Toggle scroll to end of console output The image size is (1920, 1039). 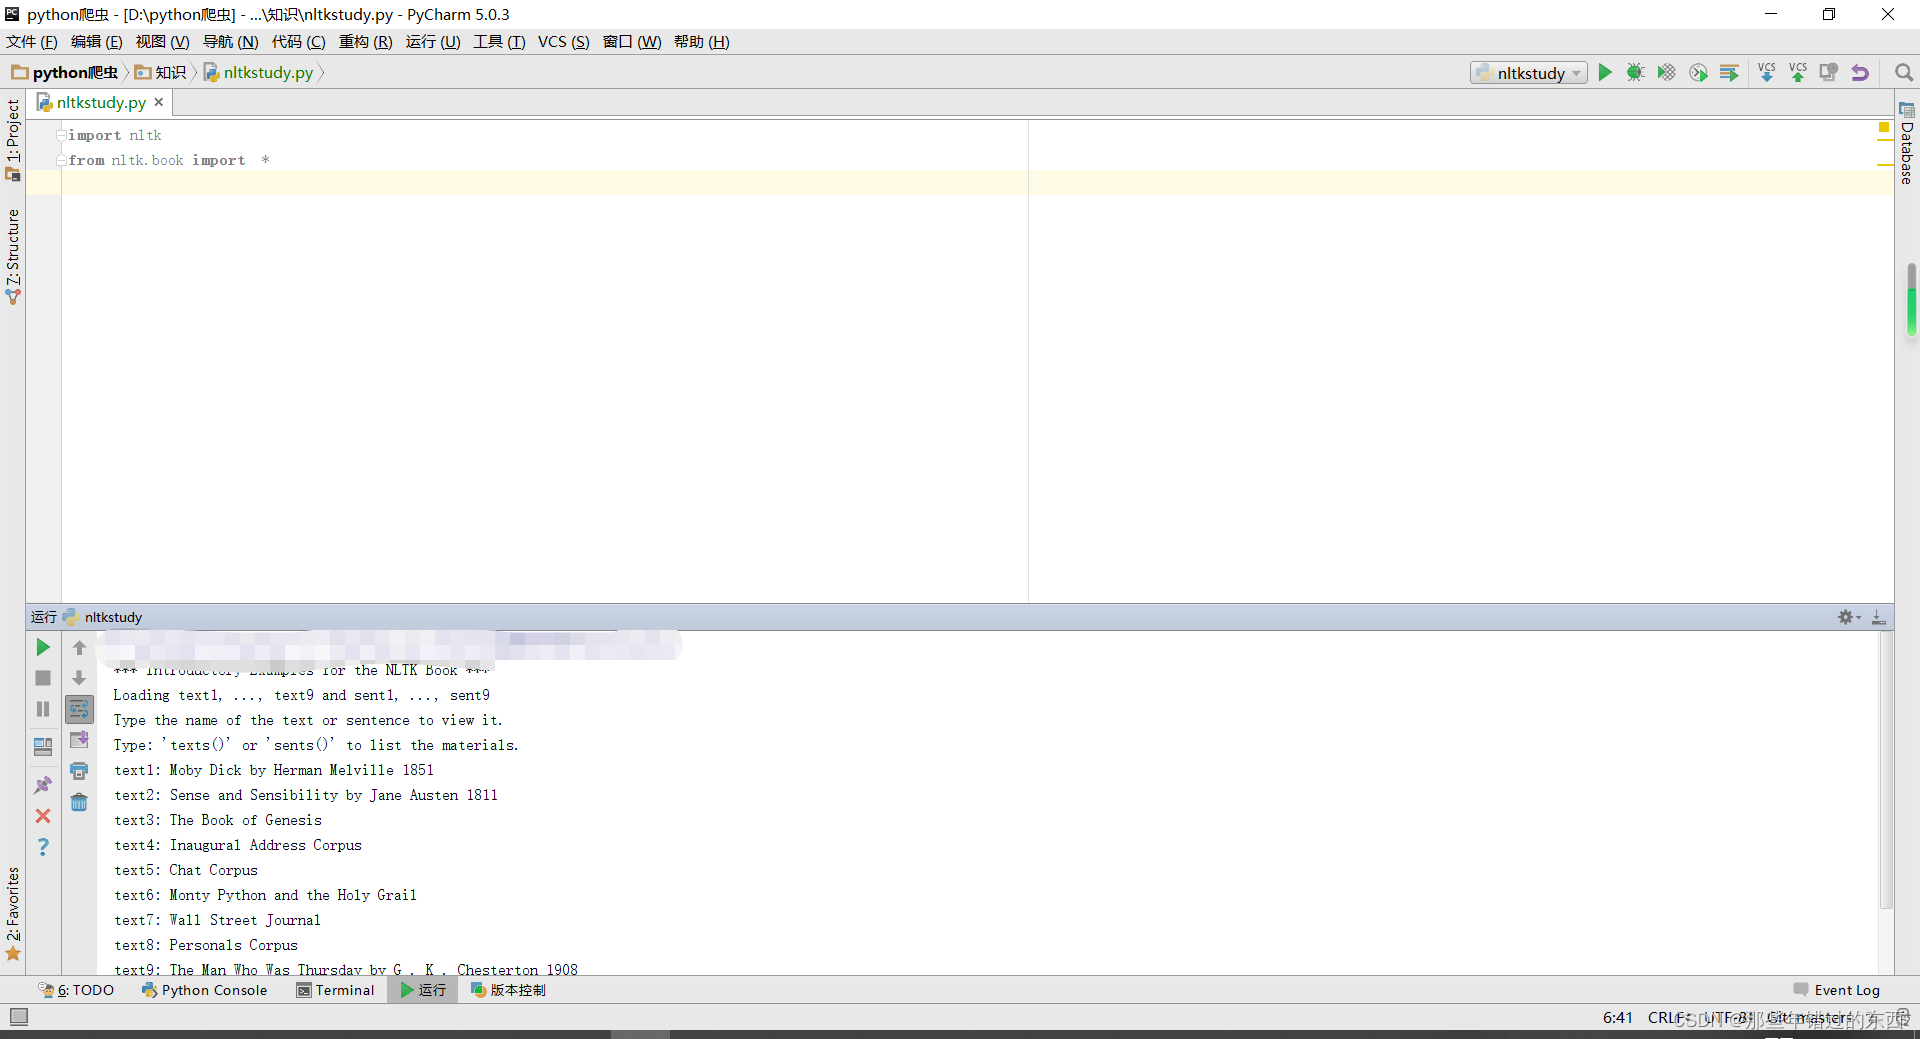click(80, 740)
